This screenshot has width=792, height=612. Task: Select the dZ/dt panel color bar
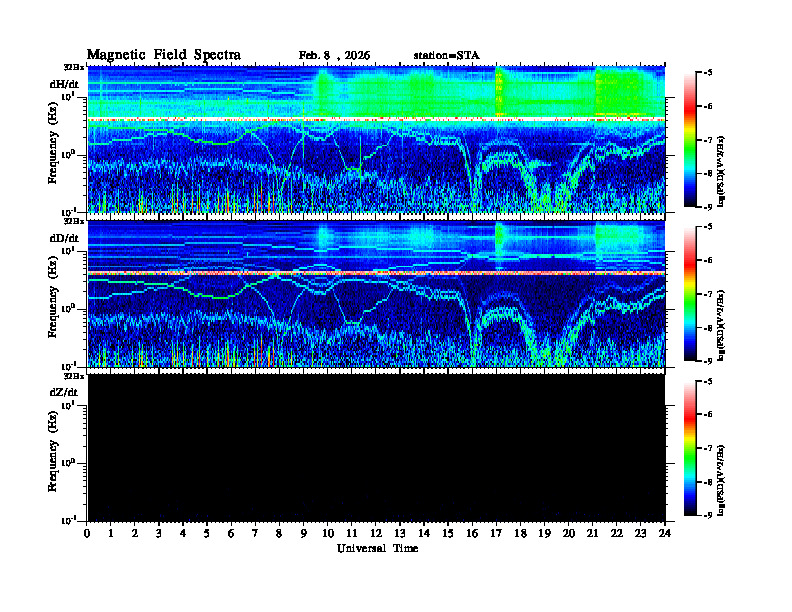click(x=690, y=448)
